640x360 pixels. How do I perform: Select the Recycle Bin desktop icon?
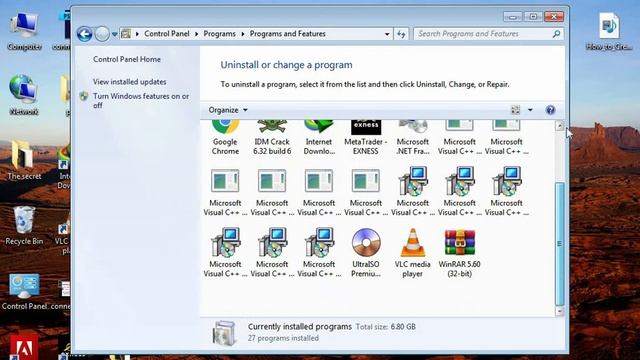click(x=24, y=225)
